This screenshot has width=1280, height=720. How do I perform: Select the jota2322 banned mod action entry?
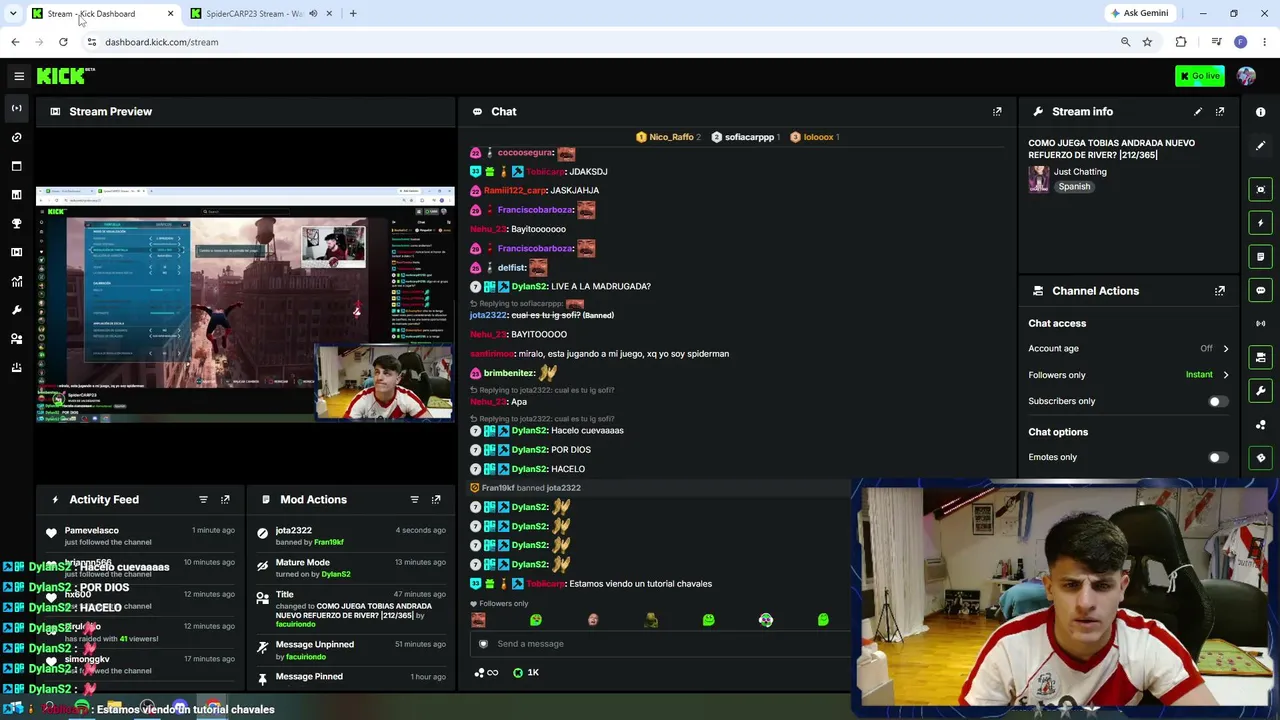click(350, 536)
